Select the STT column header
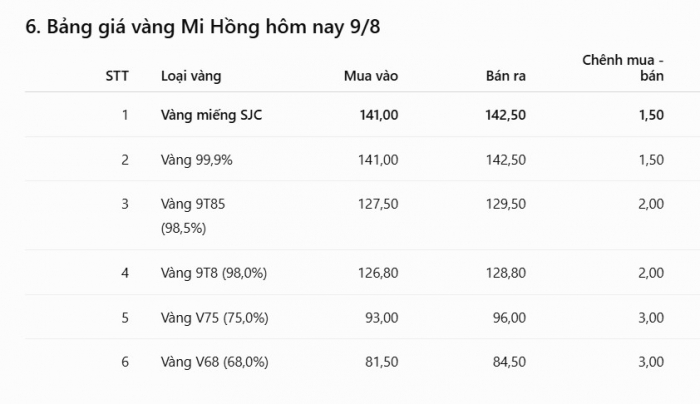 [x=117, y=76]
